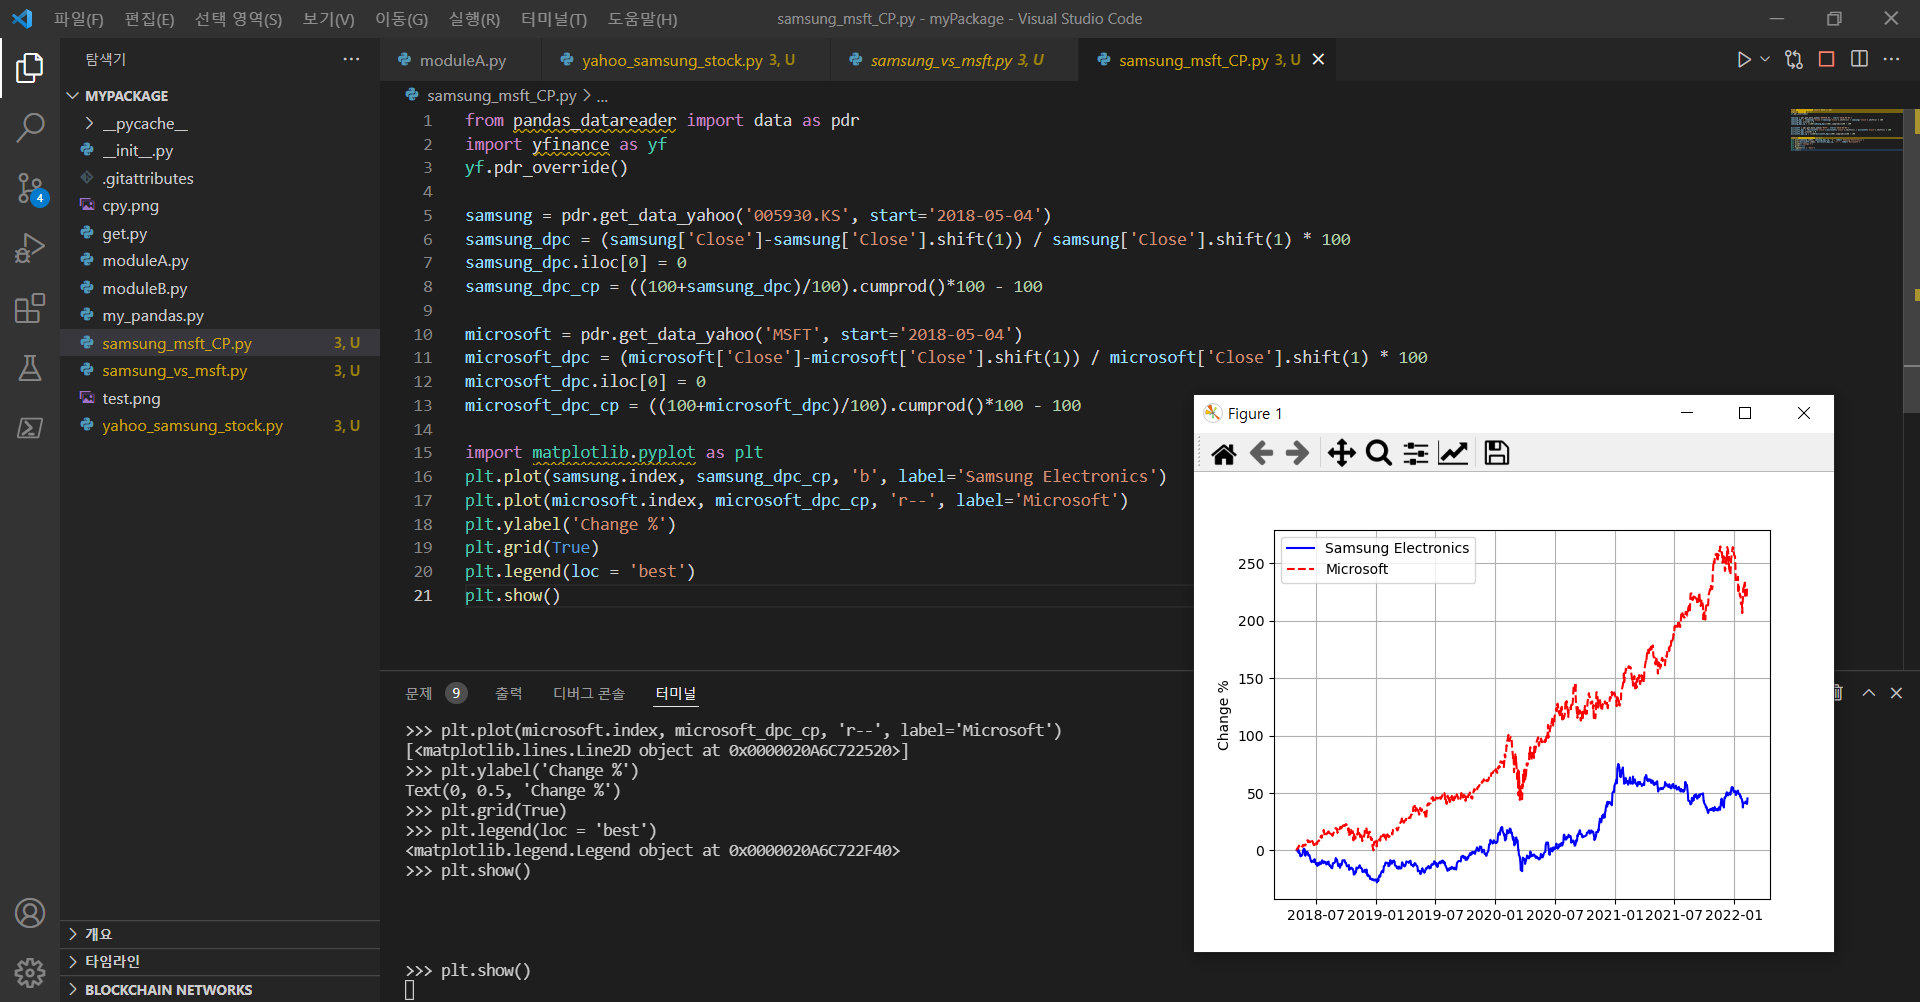This screenshot has height=1002, width=1920.
Task: Open the 보기(V) menu
Action: 328,19
